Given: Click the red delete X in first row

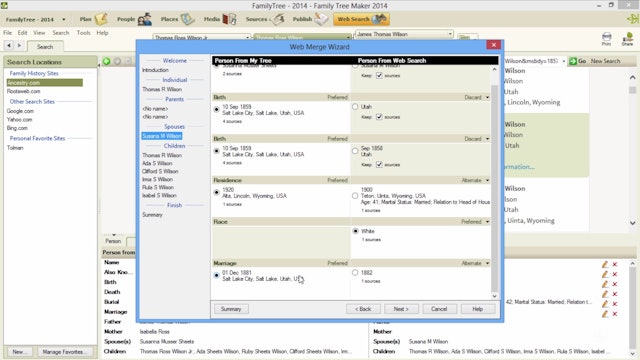Looking at the screenshot, I should tap(615, 264).
